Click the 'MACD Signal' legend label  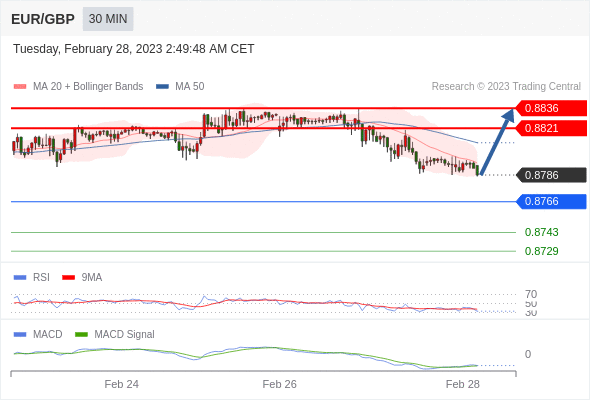[x=124, y=335]
